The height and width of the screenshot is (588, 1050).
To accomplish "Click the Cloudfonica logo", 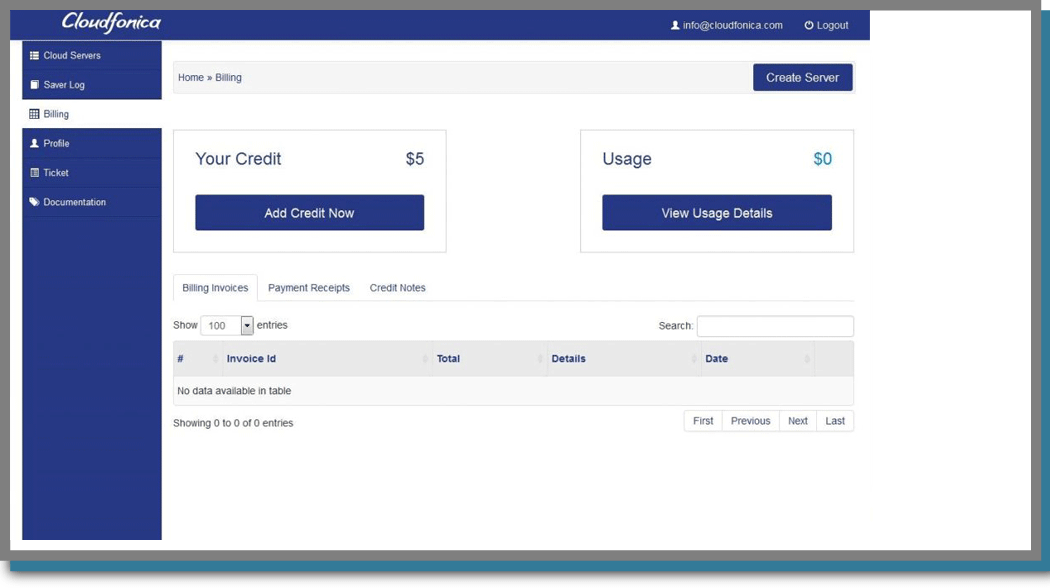I will (x=111, y=23).
